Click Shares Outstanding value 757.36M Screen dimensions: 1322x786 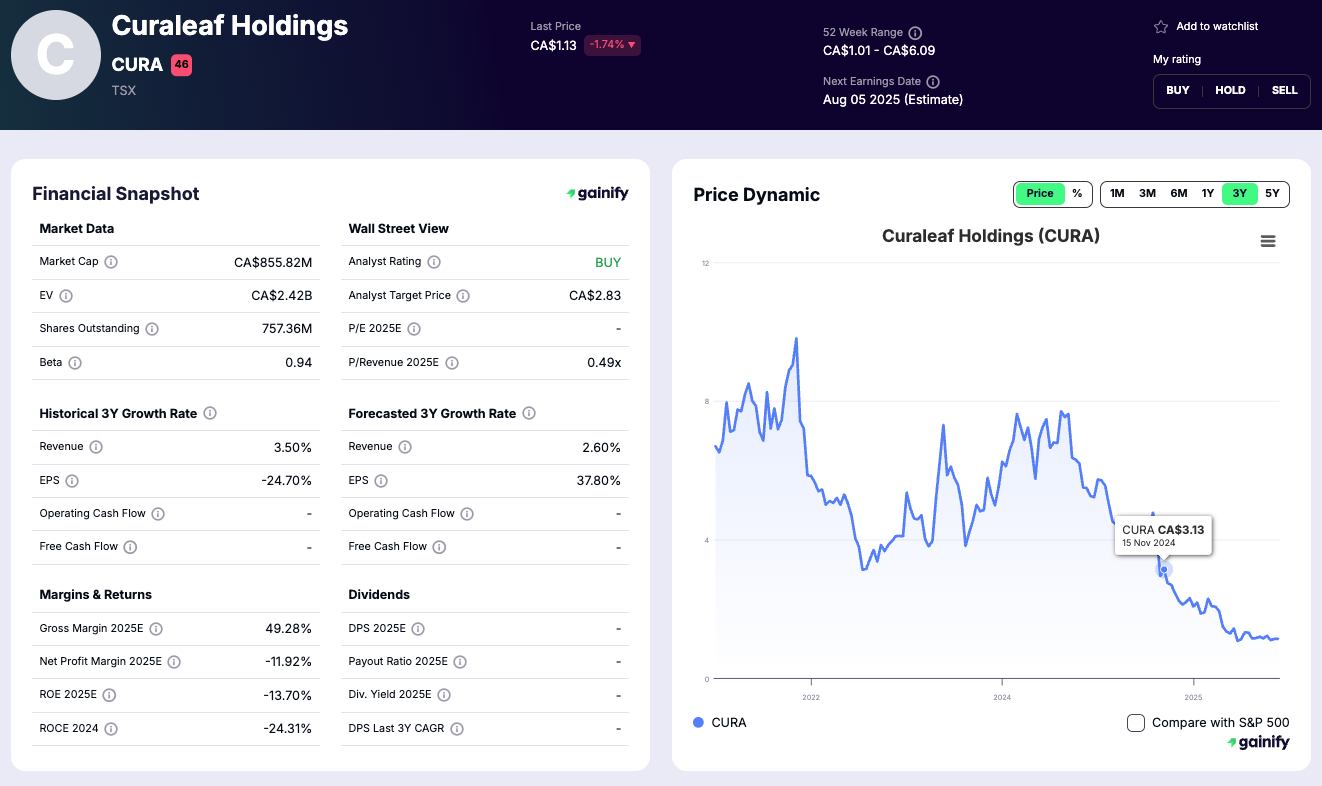tap(285, 329)
